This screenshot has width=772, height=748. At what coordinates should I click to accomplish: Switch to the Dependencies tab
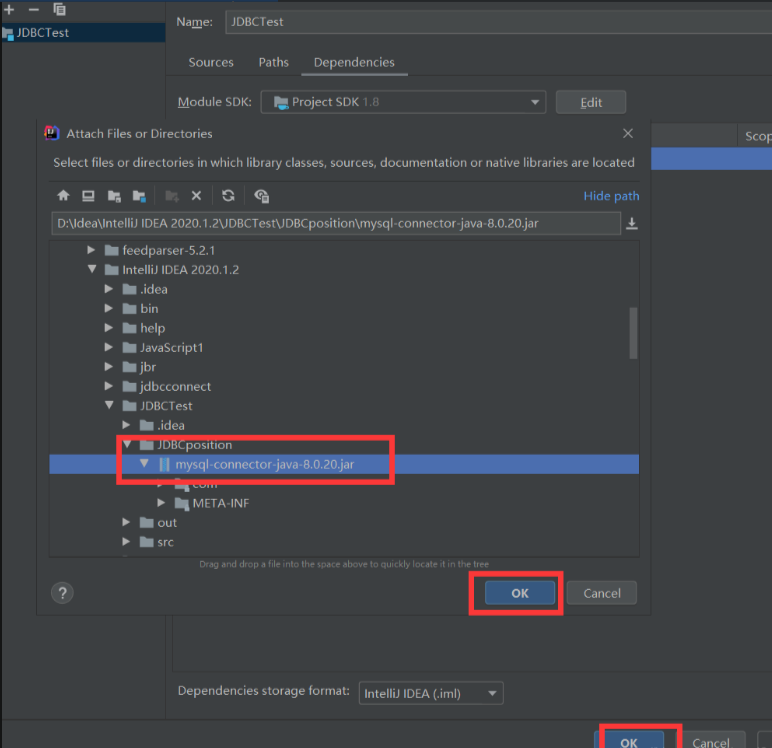point(354,63)
